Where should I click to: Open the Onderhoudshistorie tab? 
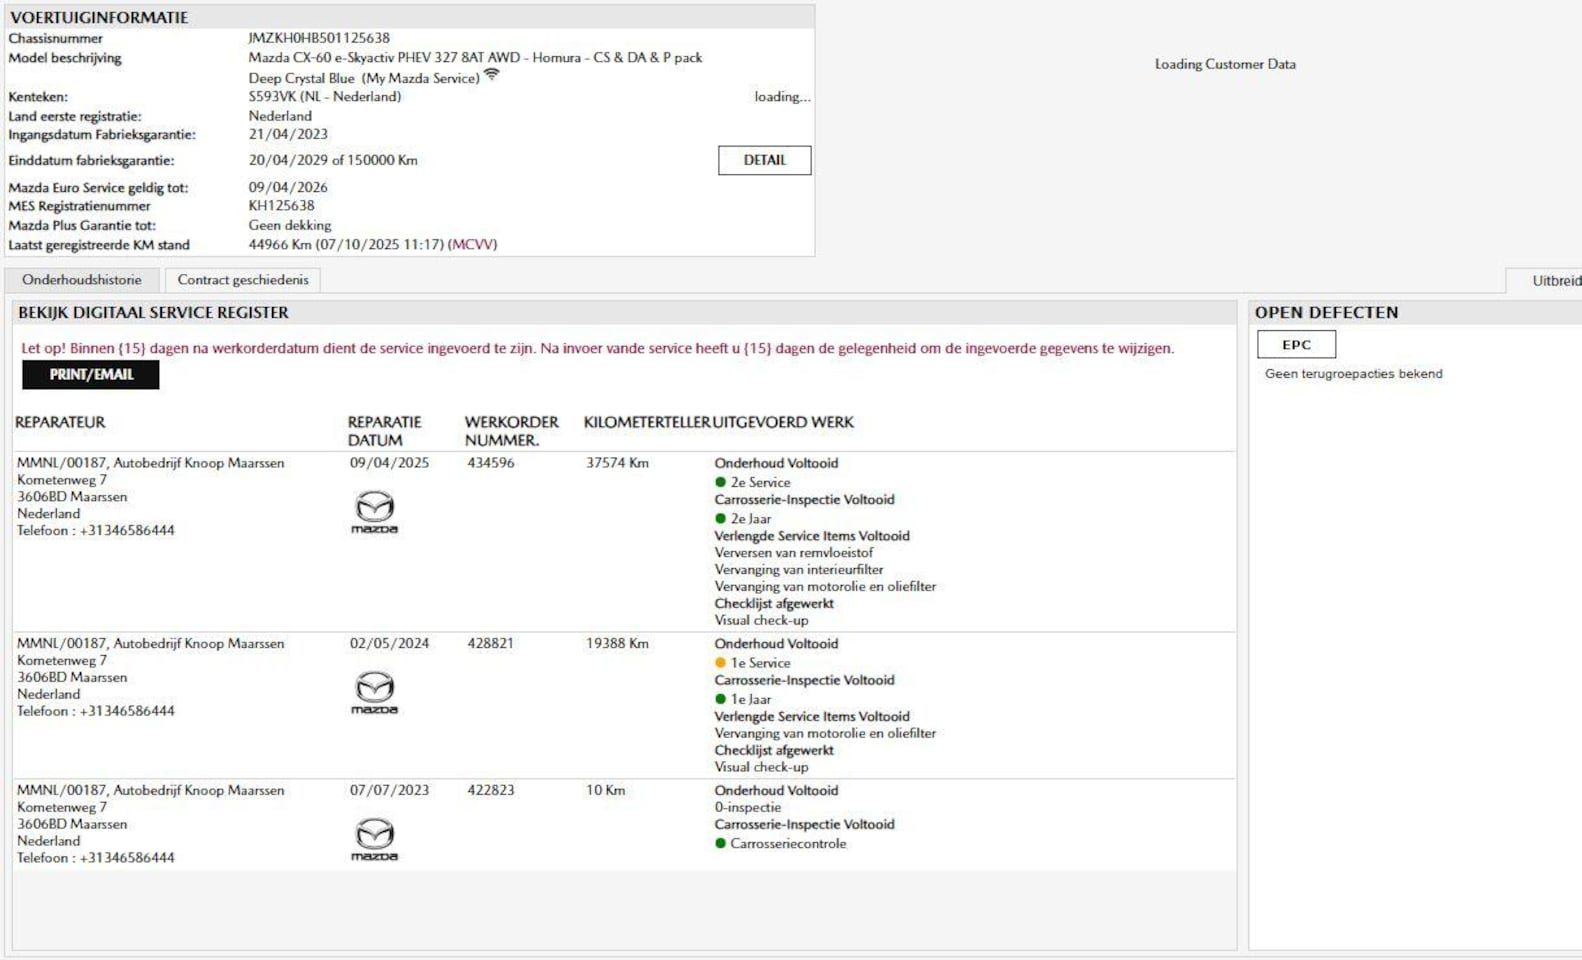click(x=82, y=280)
